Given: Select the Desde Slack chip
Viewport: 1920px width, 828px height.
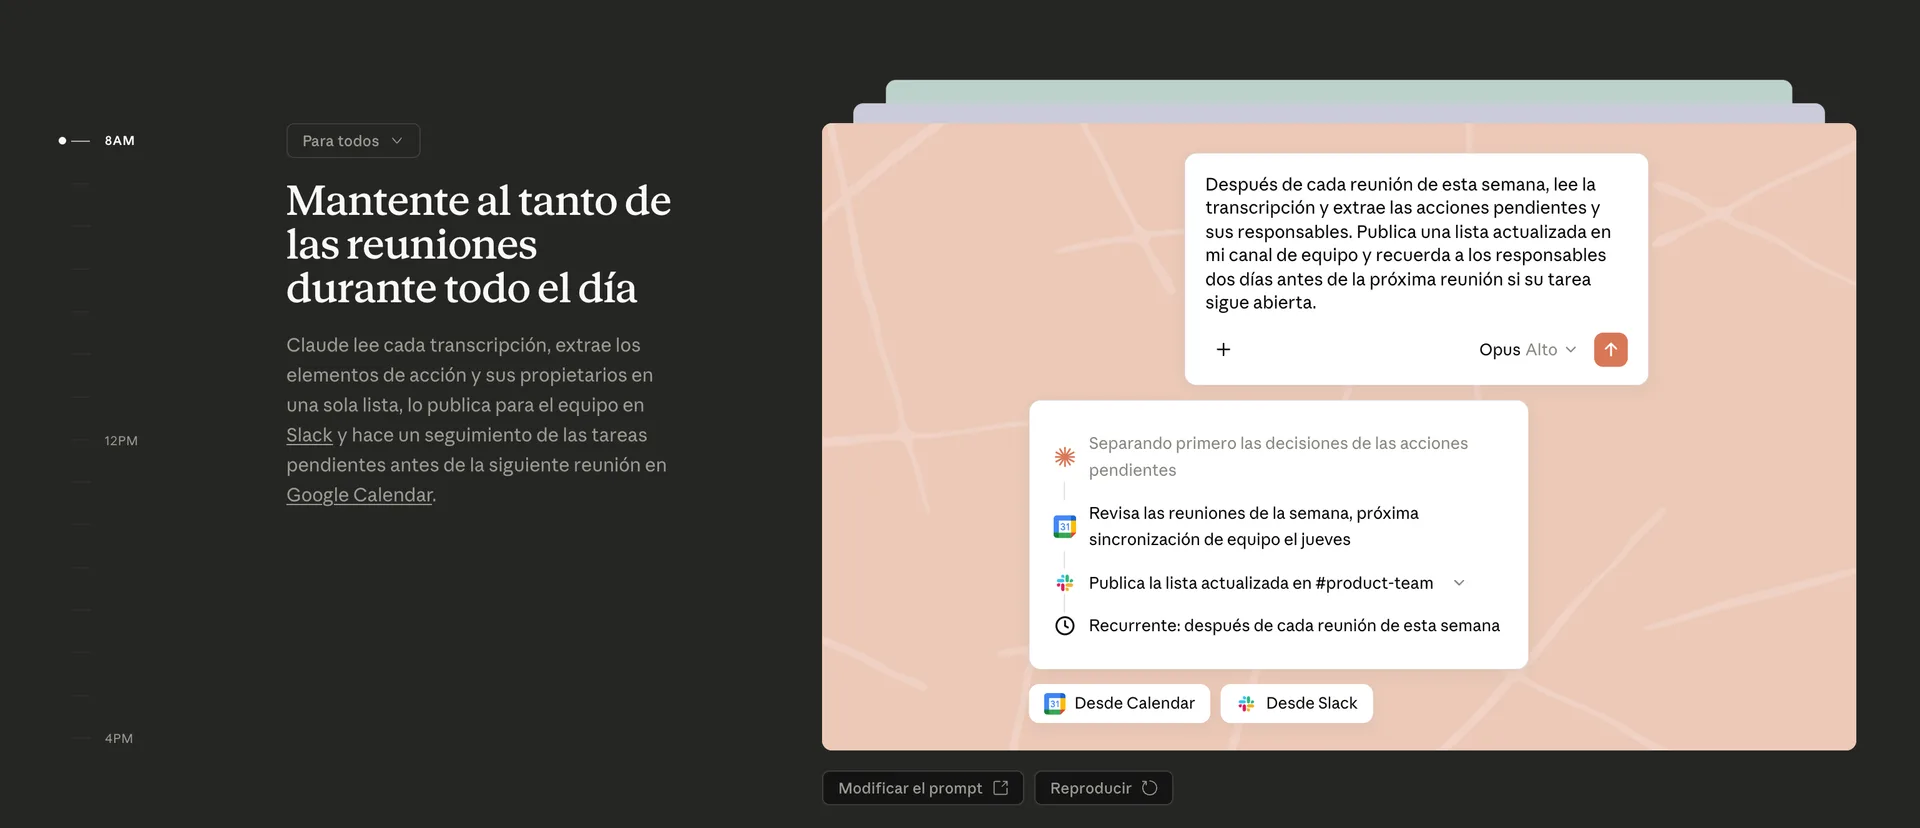Looking at the screenshot, I should [x=1296, y=703].
